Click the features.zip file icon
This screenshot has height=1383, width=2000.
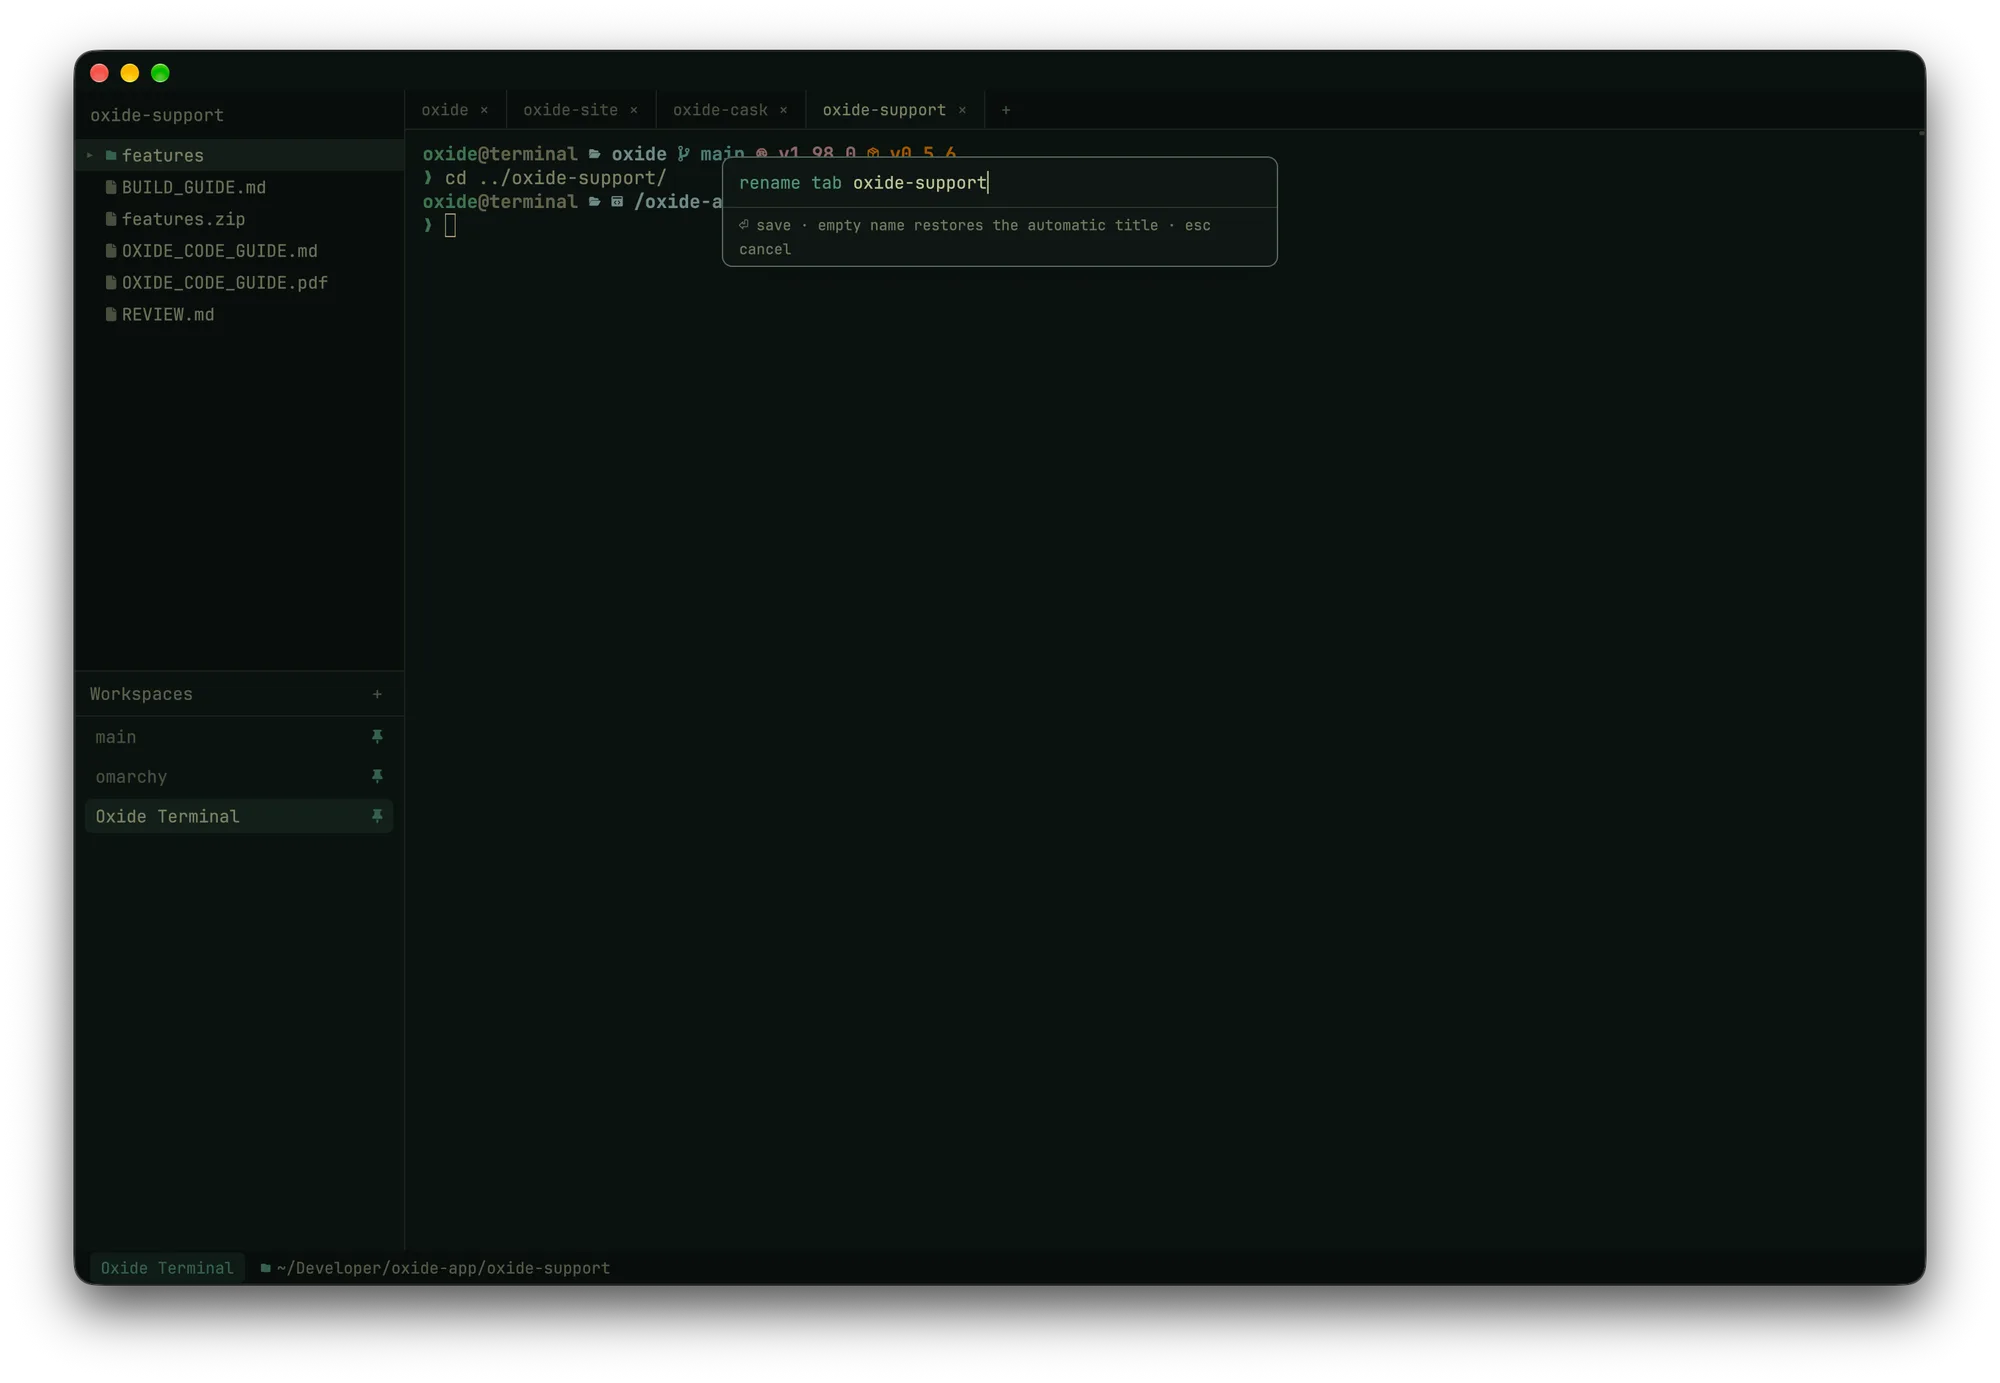(111, 219)
